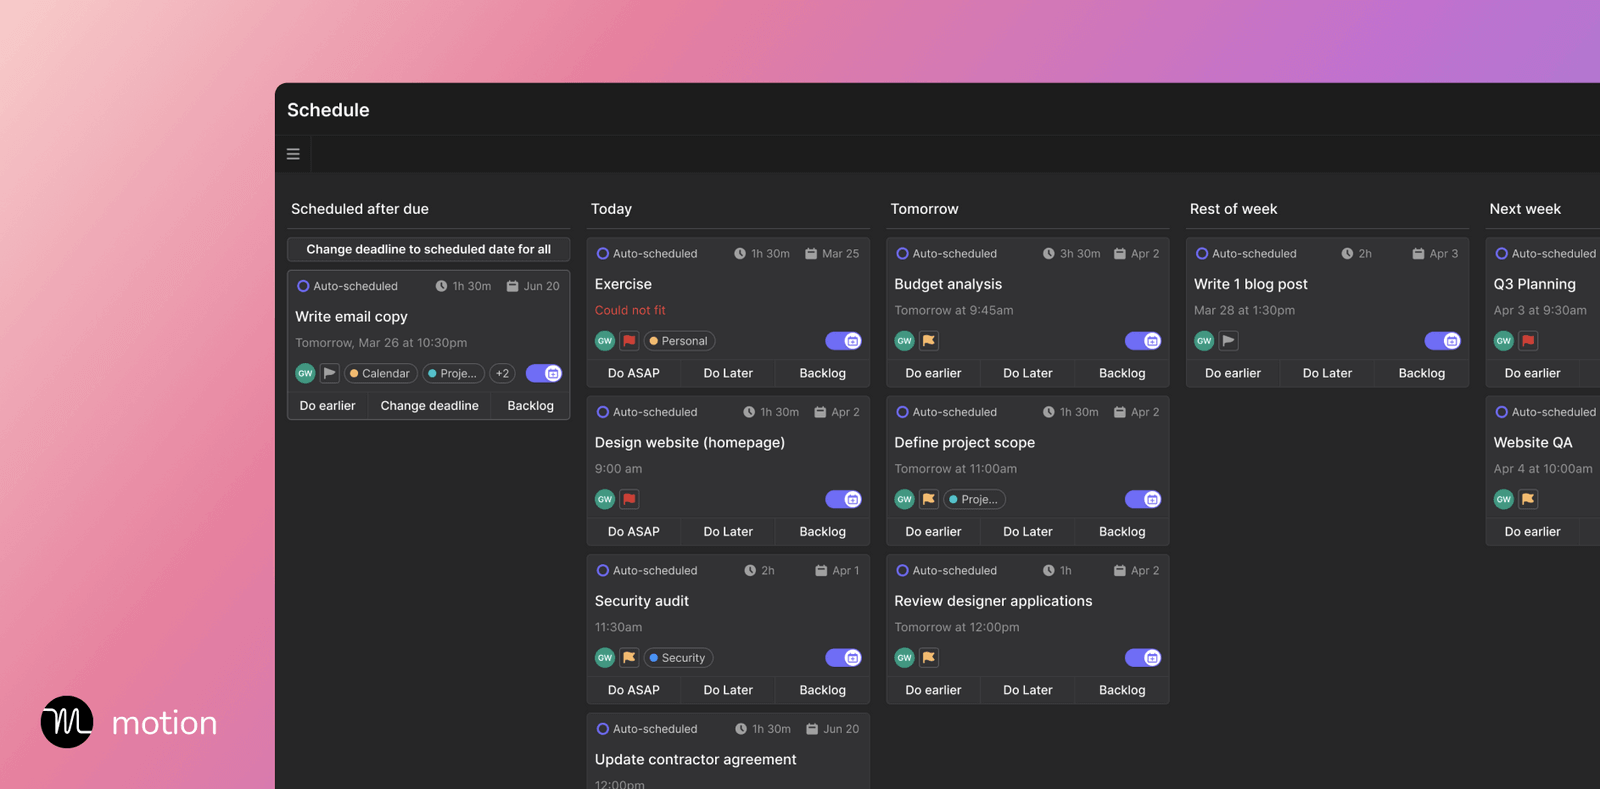Open the Update contractor agreement task card

click(x=696, y=759)
